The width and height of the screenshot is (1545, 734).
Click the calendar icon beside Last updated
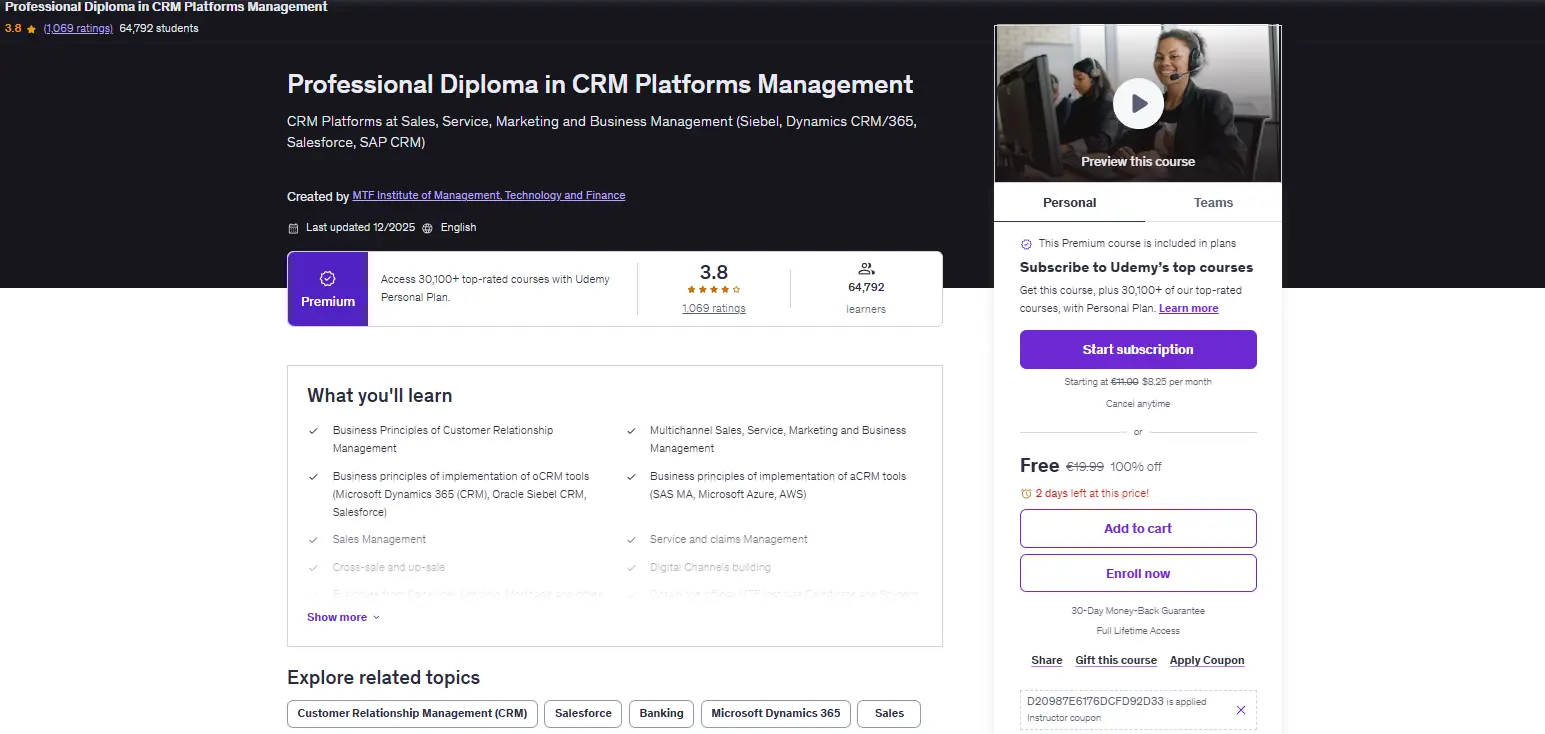pyautogui.click(x=293, y=228)
